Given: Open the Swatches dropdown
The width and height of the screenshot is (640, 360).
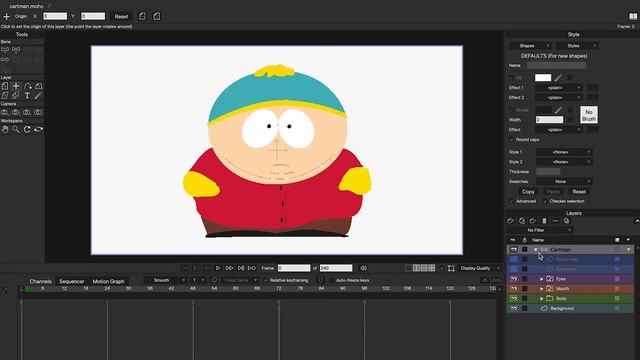Looking at the screenshot, I should [x=564, y=181].
